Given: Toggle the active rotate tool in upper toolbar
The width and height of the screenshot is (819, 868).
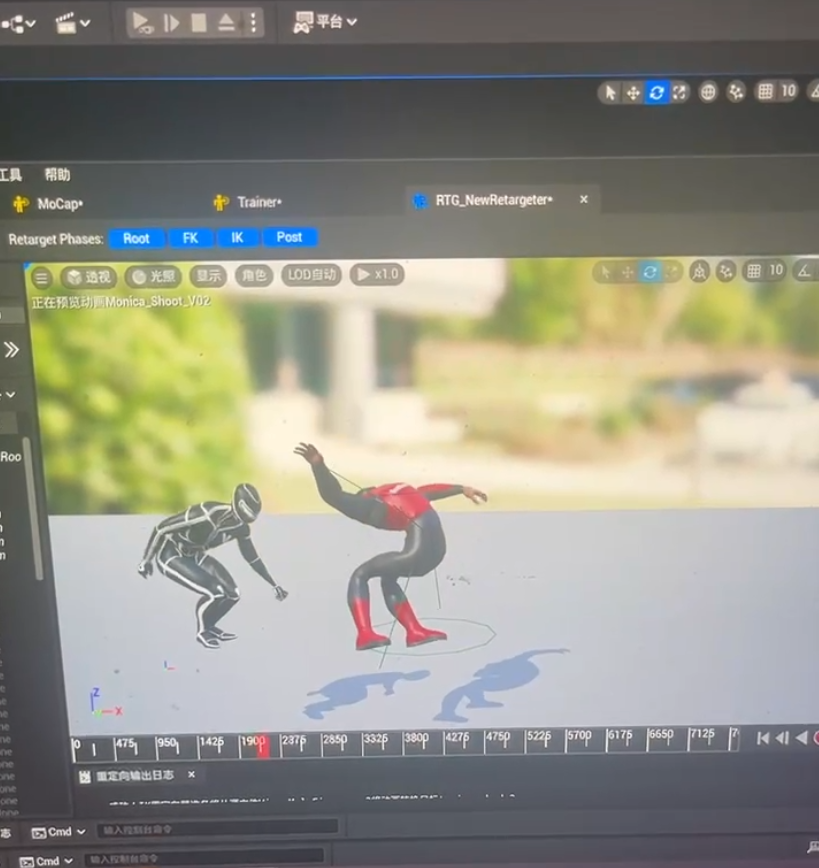Looking at the screenshot, I should 656,92.
